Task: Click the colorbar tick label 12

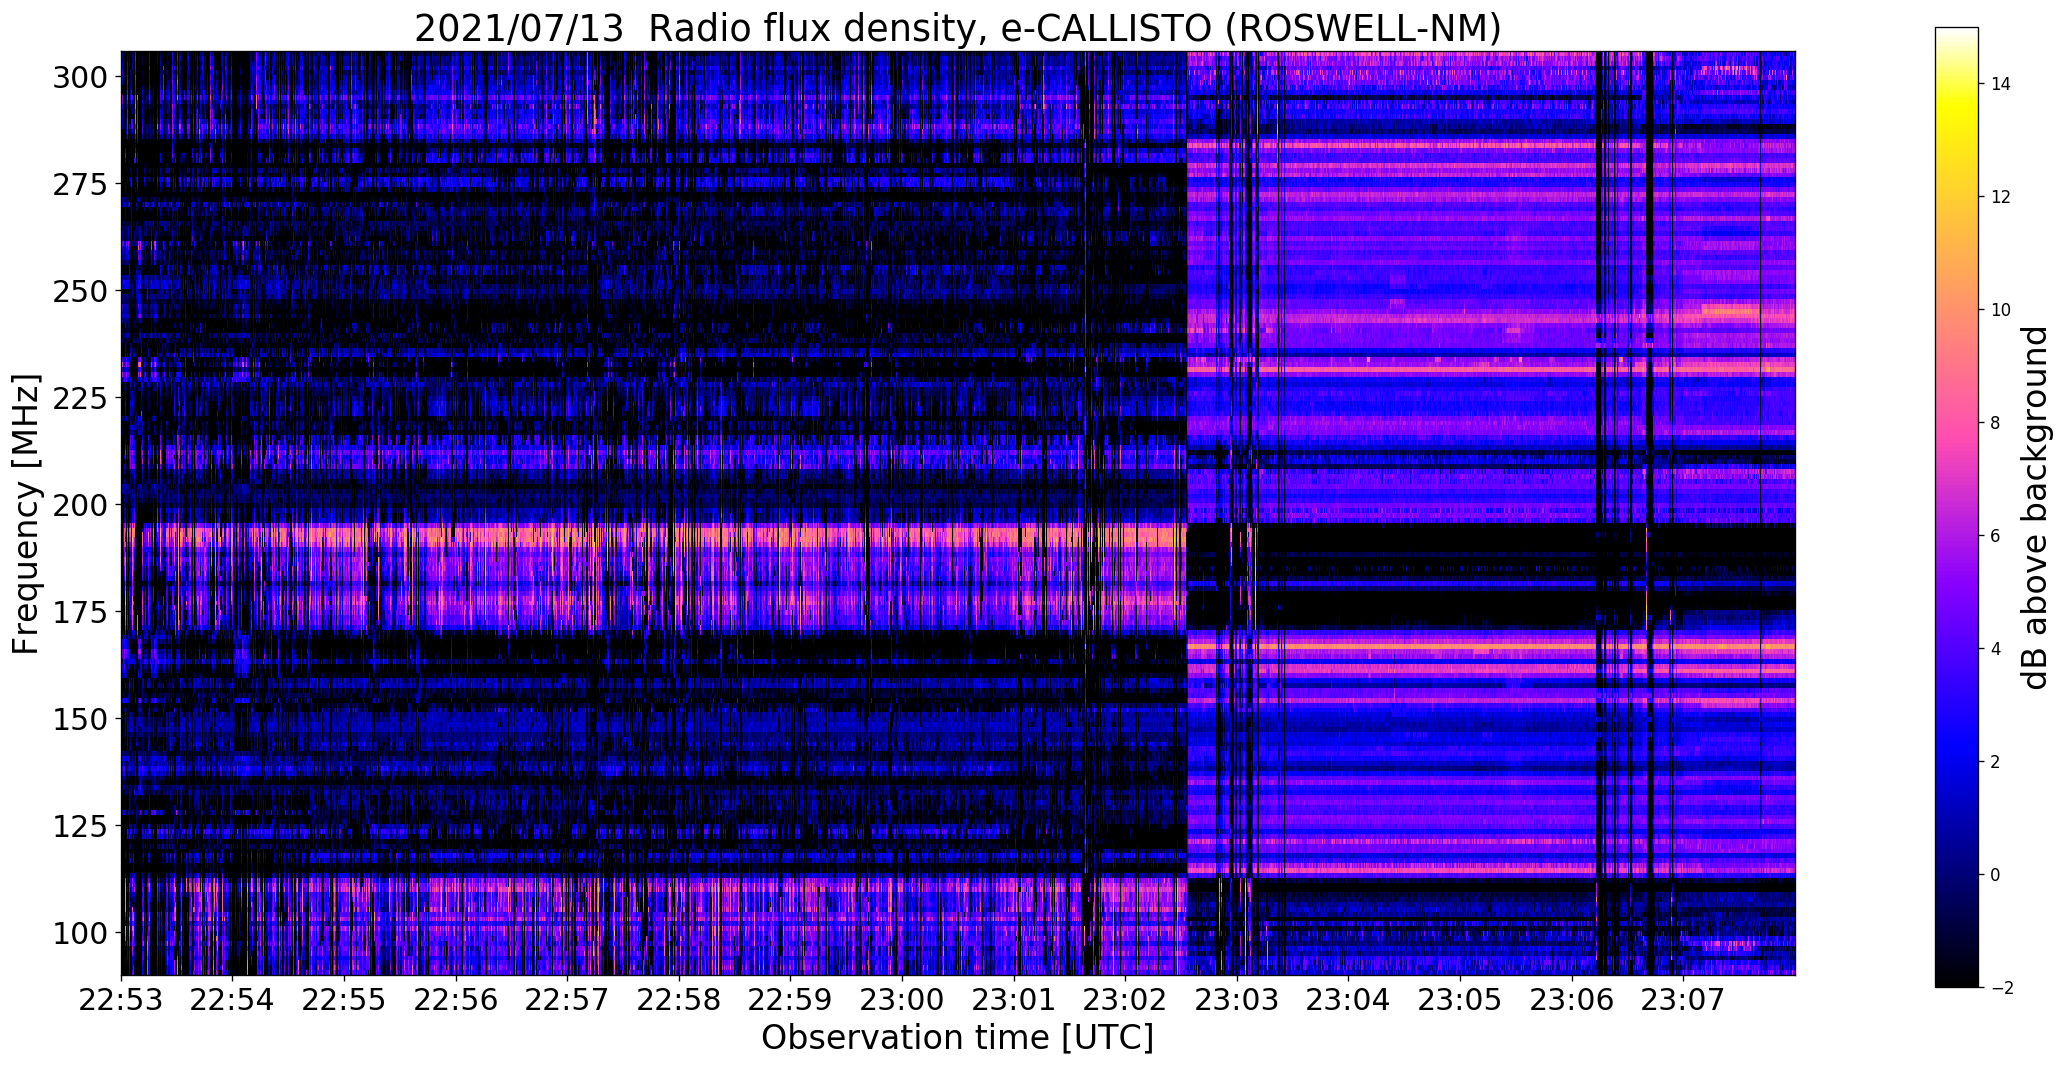Action: pos(2001,197)
